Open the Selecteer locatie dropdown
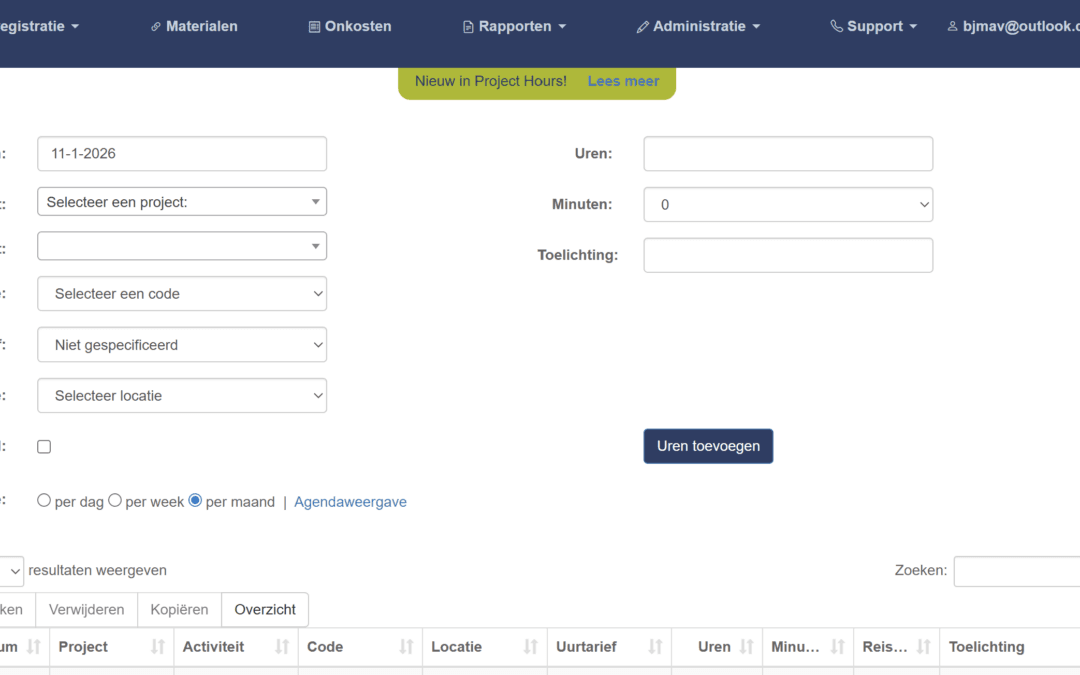Screen dimensions: 1080x675 [x=181, y=395]
